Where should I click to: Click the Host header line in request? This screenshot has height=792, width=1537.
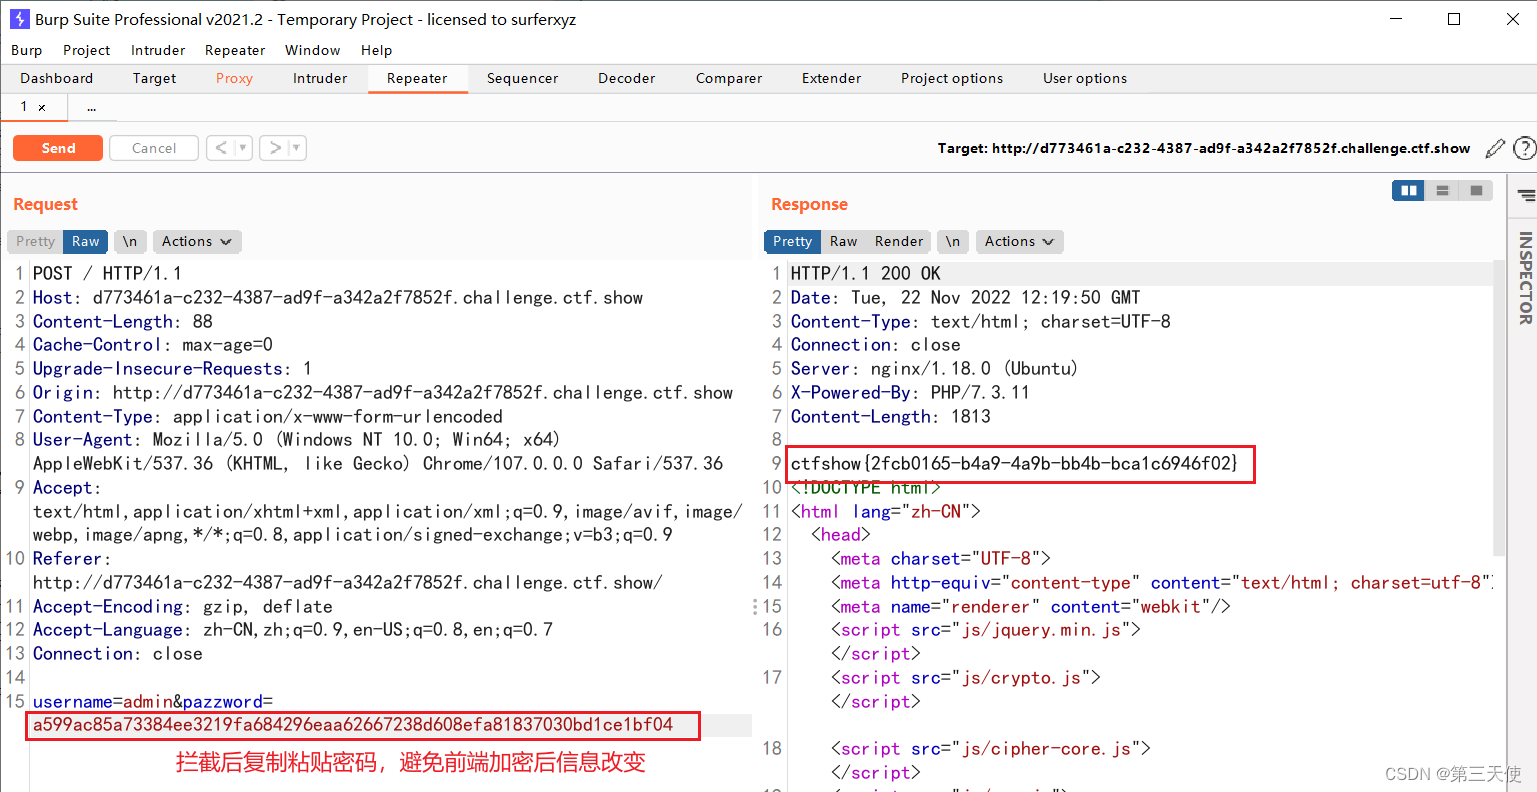(x=338, y=297)
